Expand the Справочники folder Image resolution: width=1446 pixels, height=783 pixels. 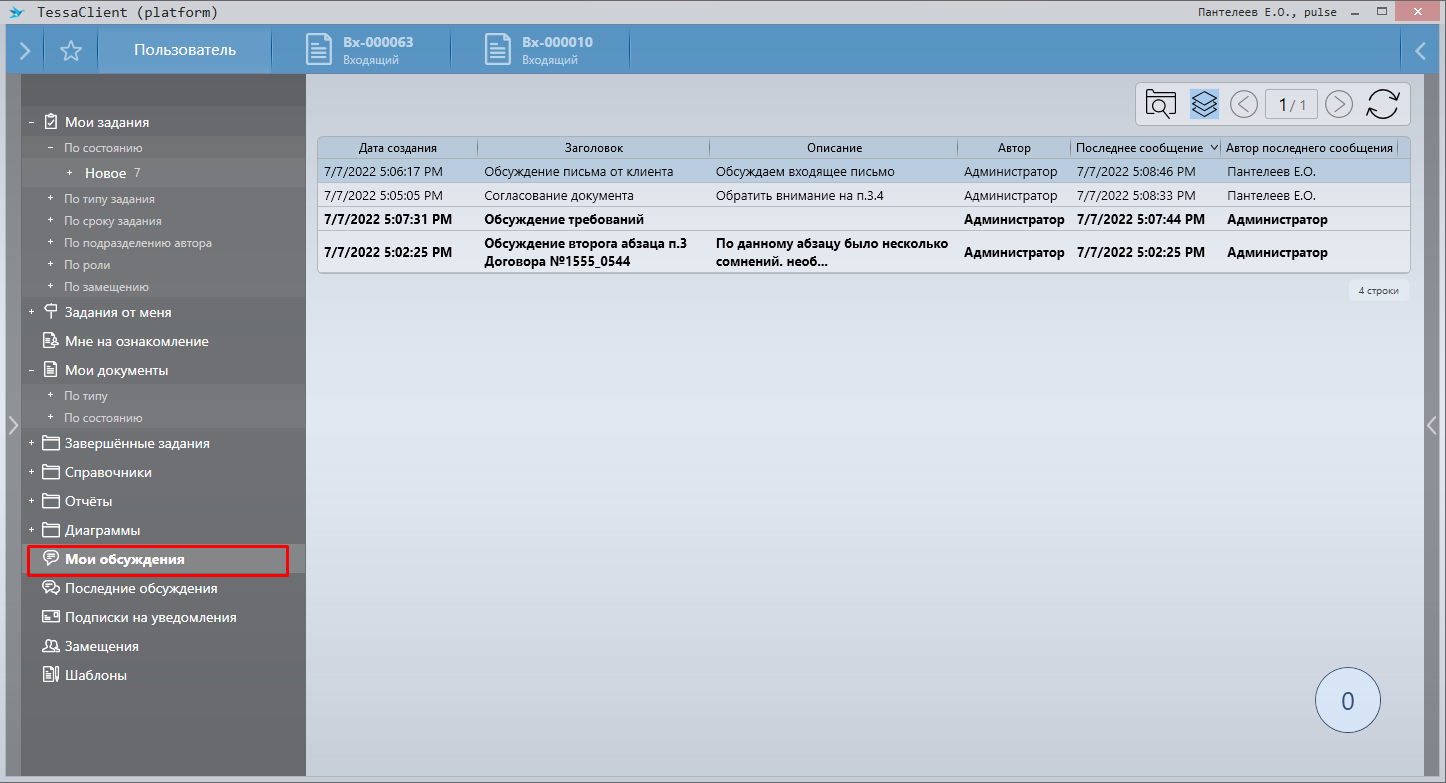31,472
